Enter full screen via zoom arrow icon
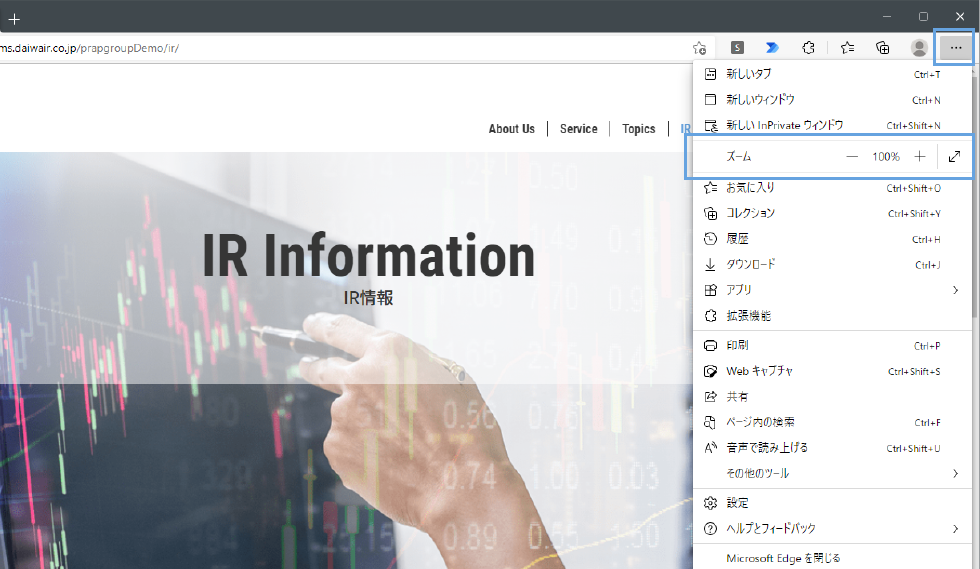980x569 pixels. coord(954,156)
